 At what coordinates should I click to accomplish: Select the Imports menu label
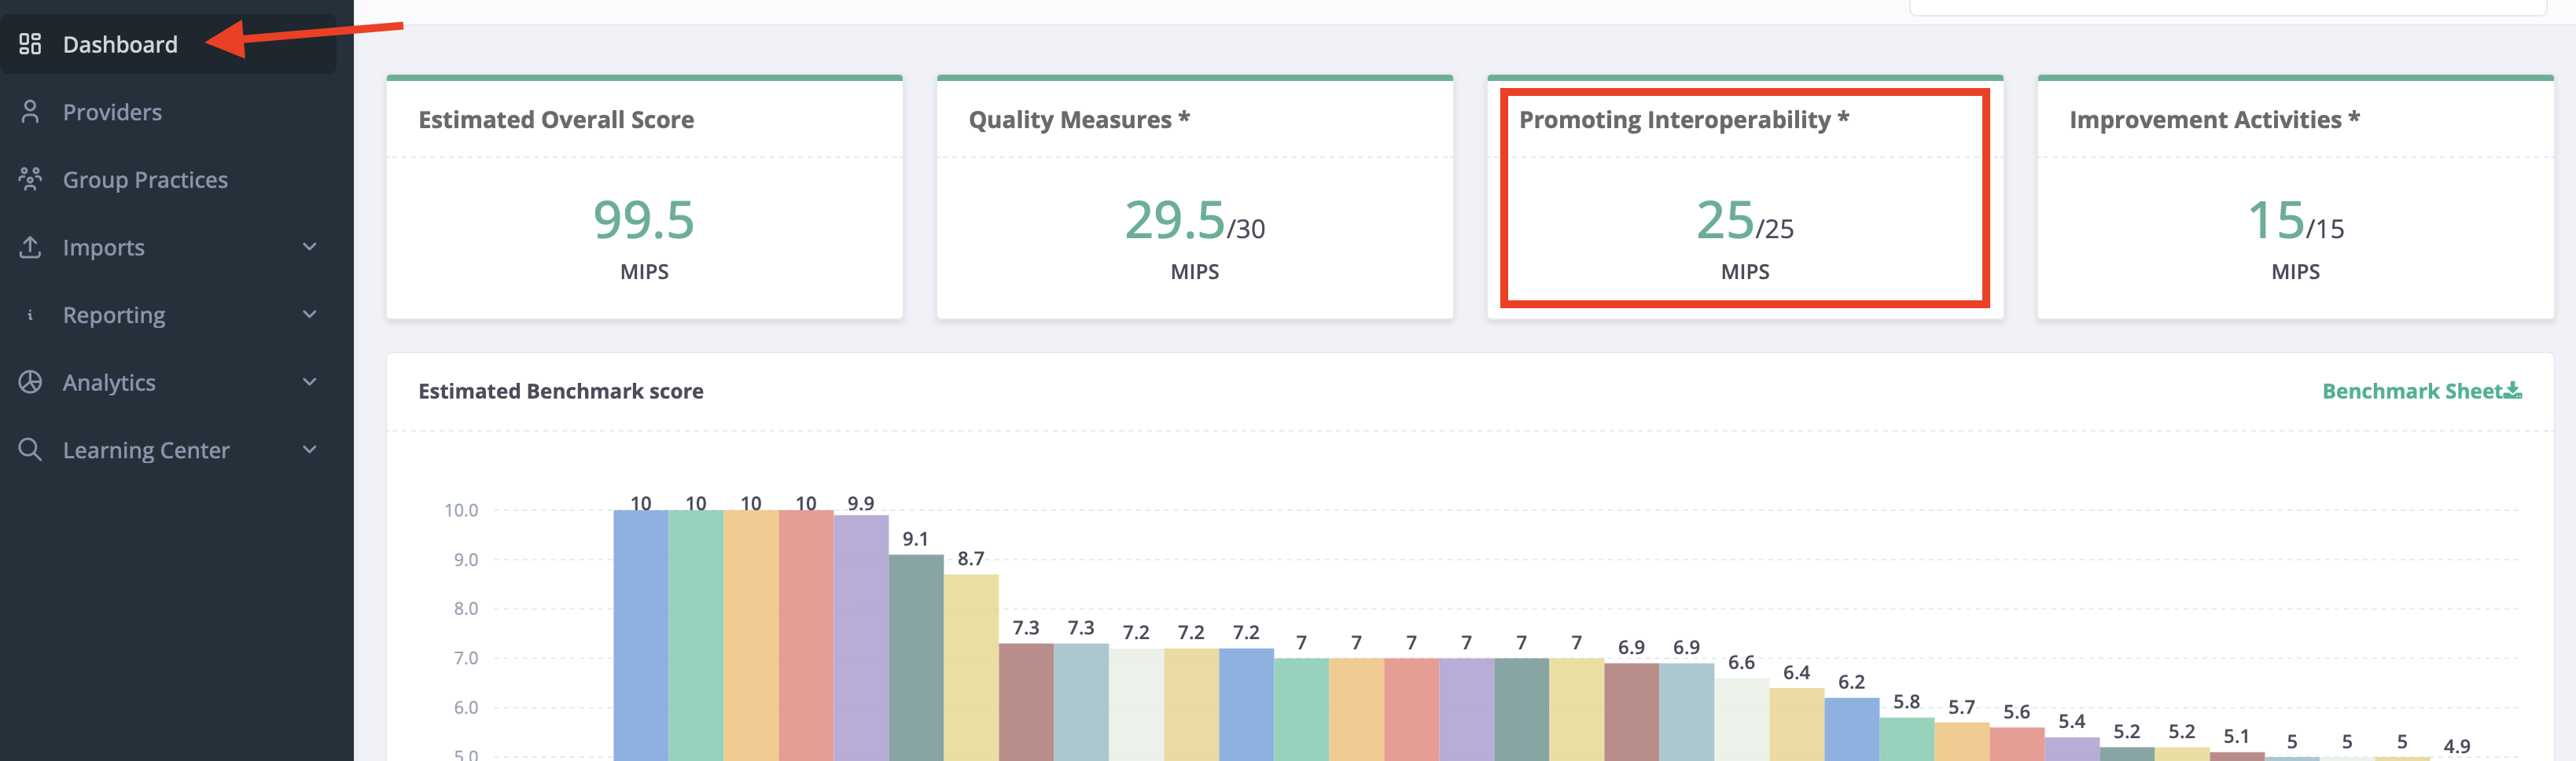tap(104, 247)
